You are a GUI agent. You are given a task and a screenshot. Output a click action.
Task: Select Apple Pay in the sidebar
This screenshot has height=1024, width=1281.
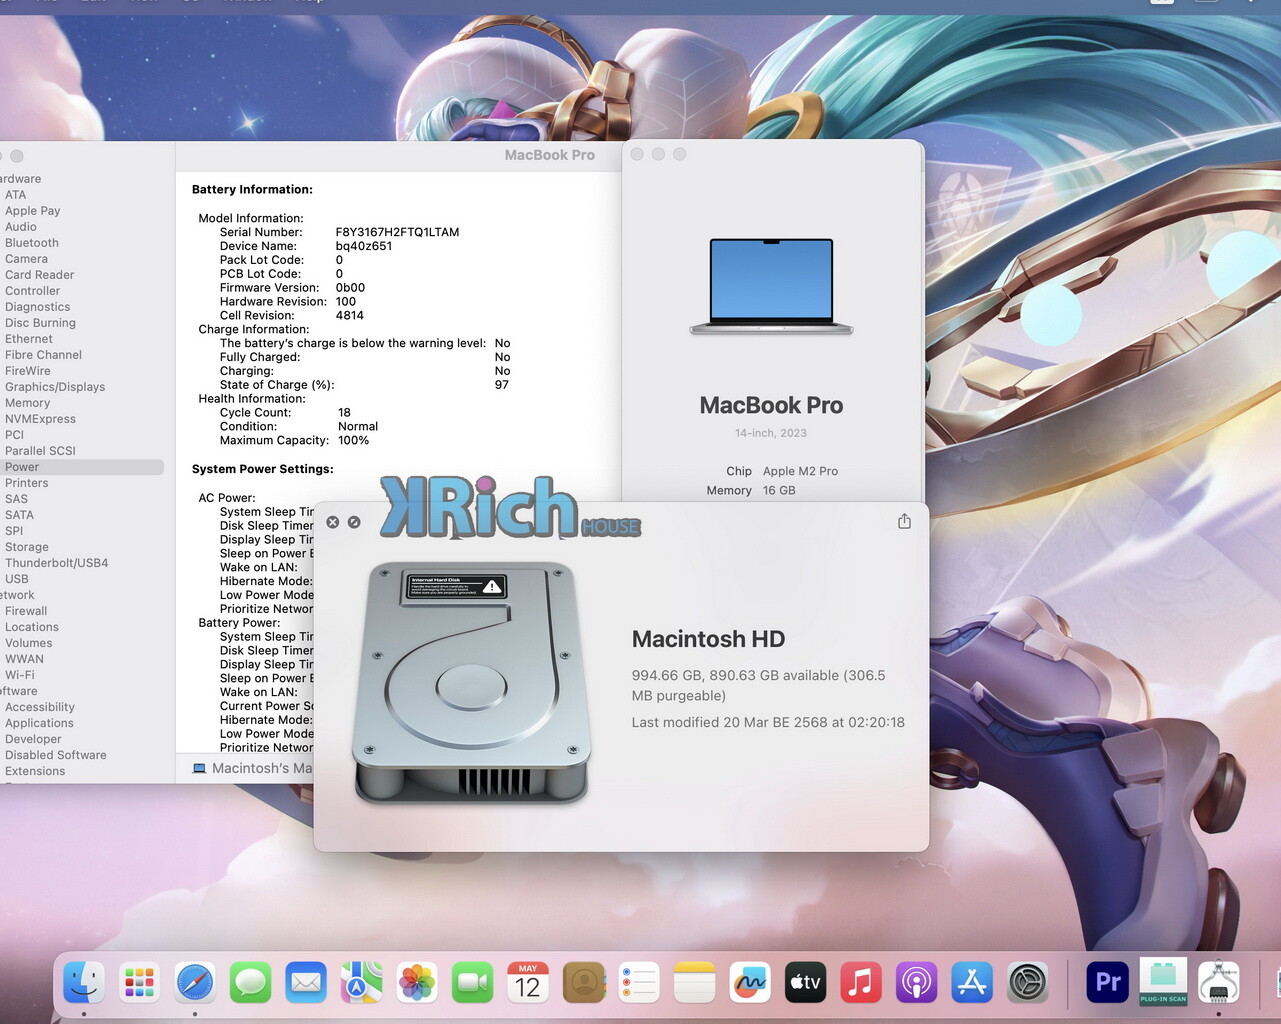coord(32,211)
